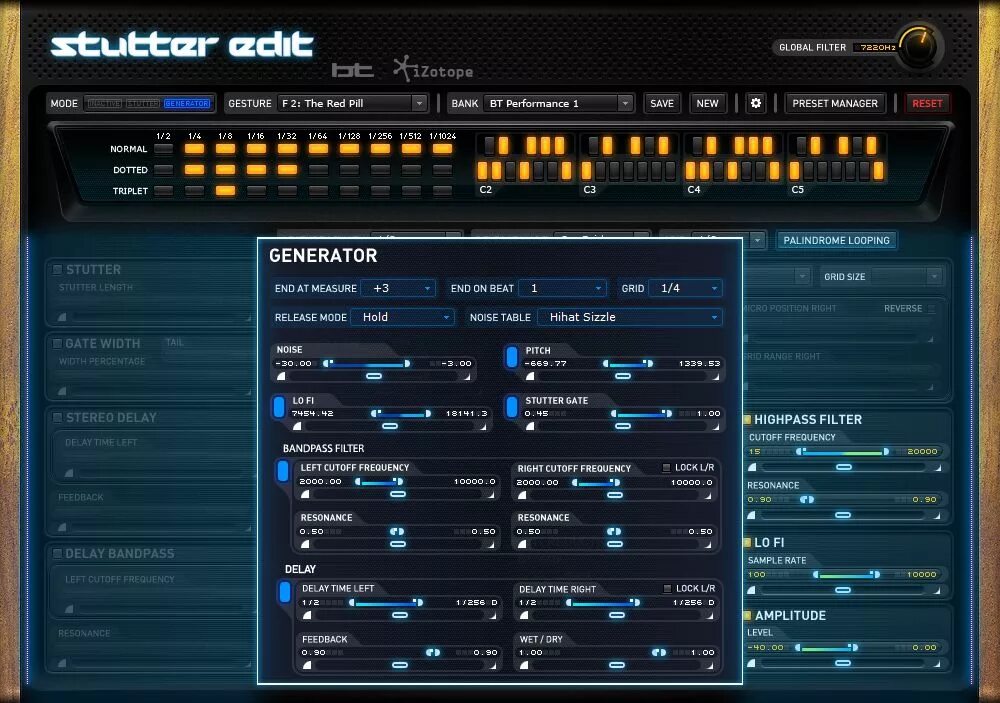Toggle Triplet 1/8 grid cell

[225, 190]
